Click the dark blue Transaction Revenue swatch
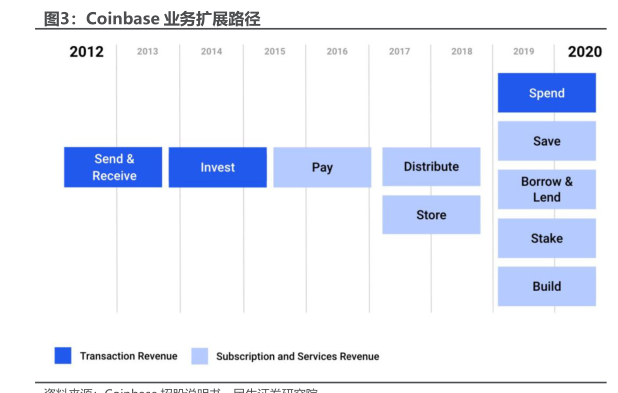Viewport: 618px width, 393px height. coord(63,356)
